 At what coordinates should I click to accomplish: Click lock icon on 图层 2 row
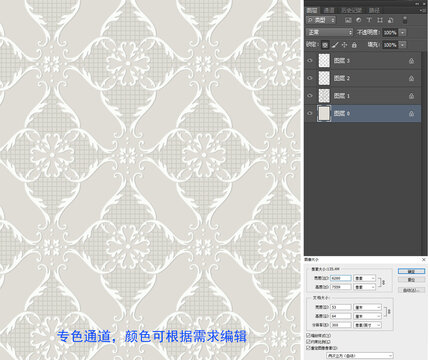click(411, 78)
